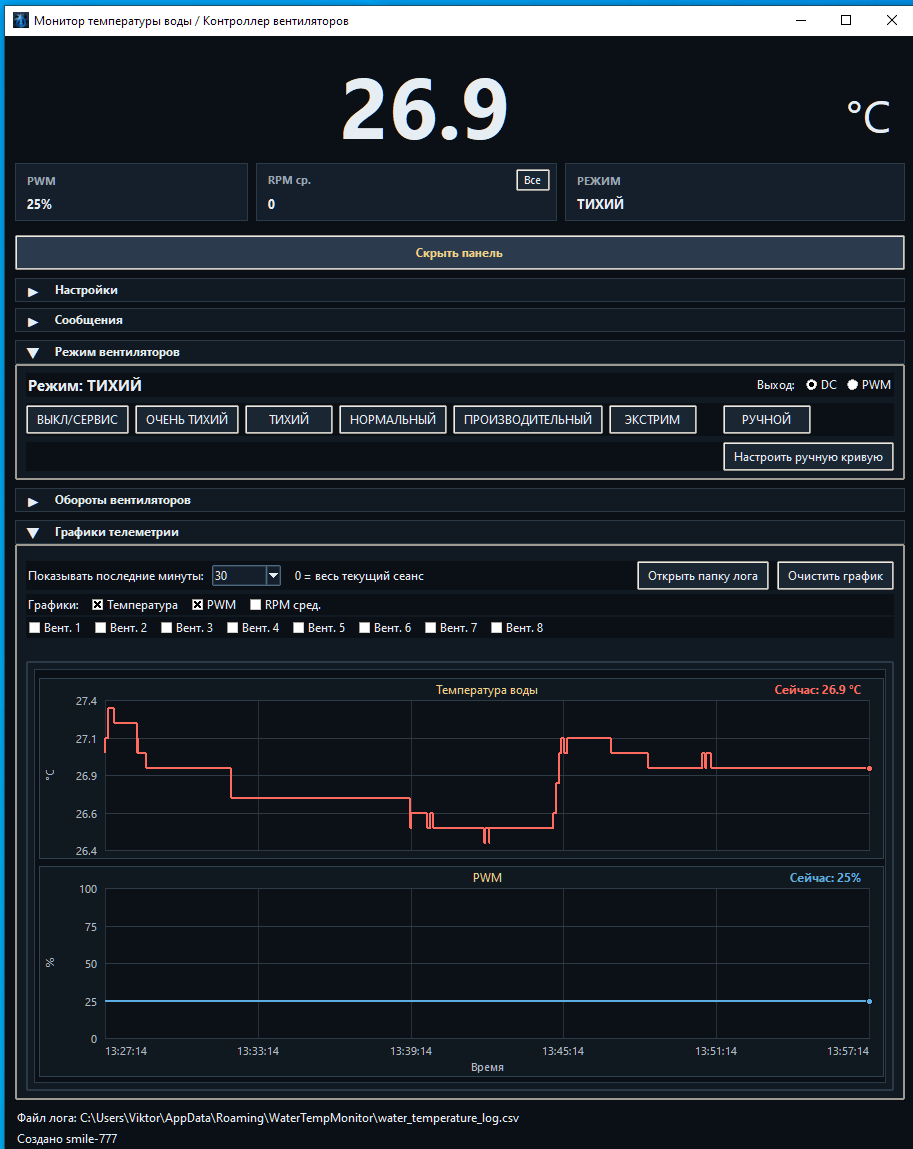Click Скрыть панель button
Viewport: 913px width, 1149px height.
459,253
